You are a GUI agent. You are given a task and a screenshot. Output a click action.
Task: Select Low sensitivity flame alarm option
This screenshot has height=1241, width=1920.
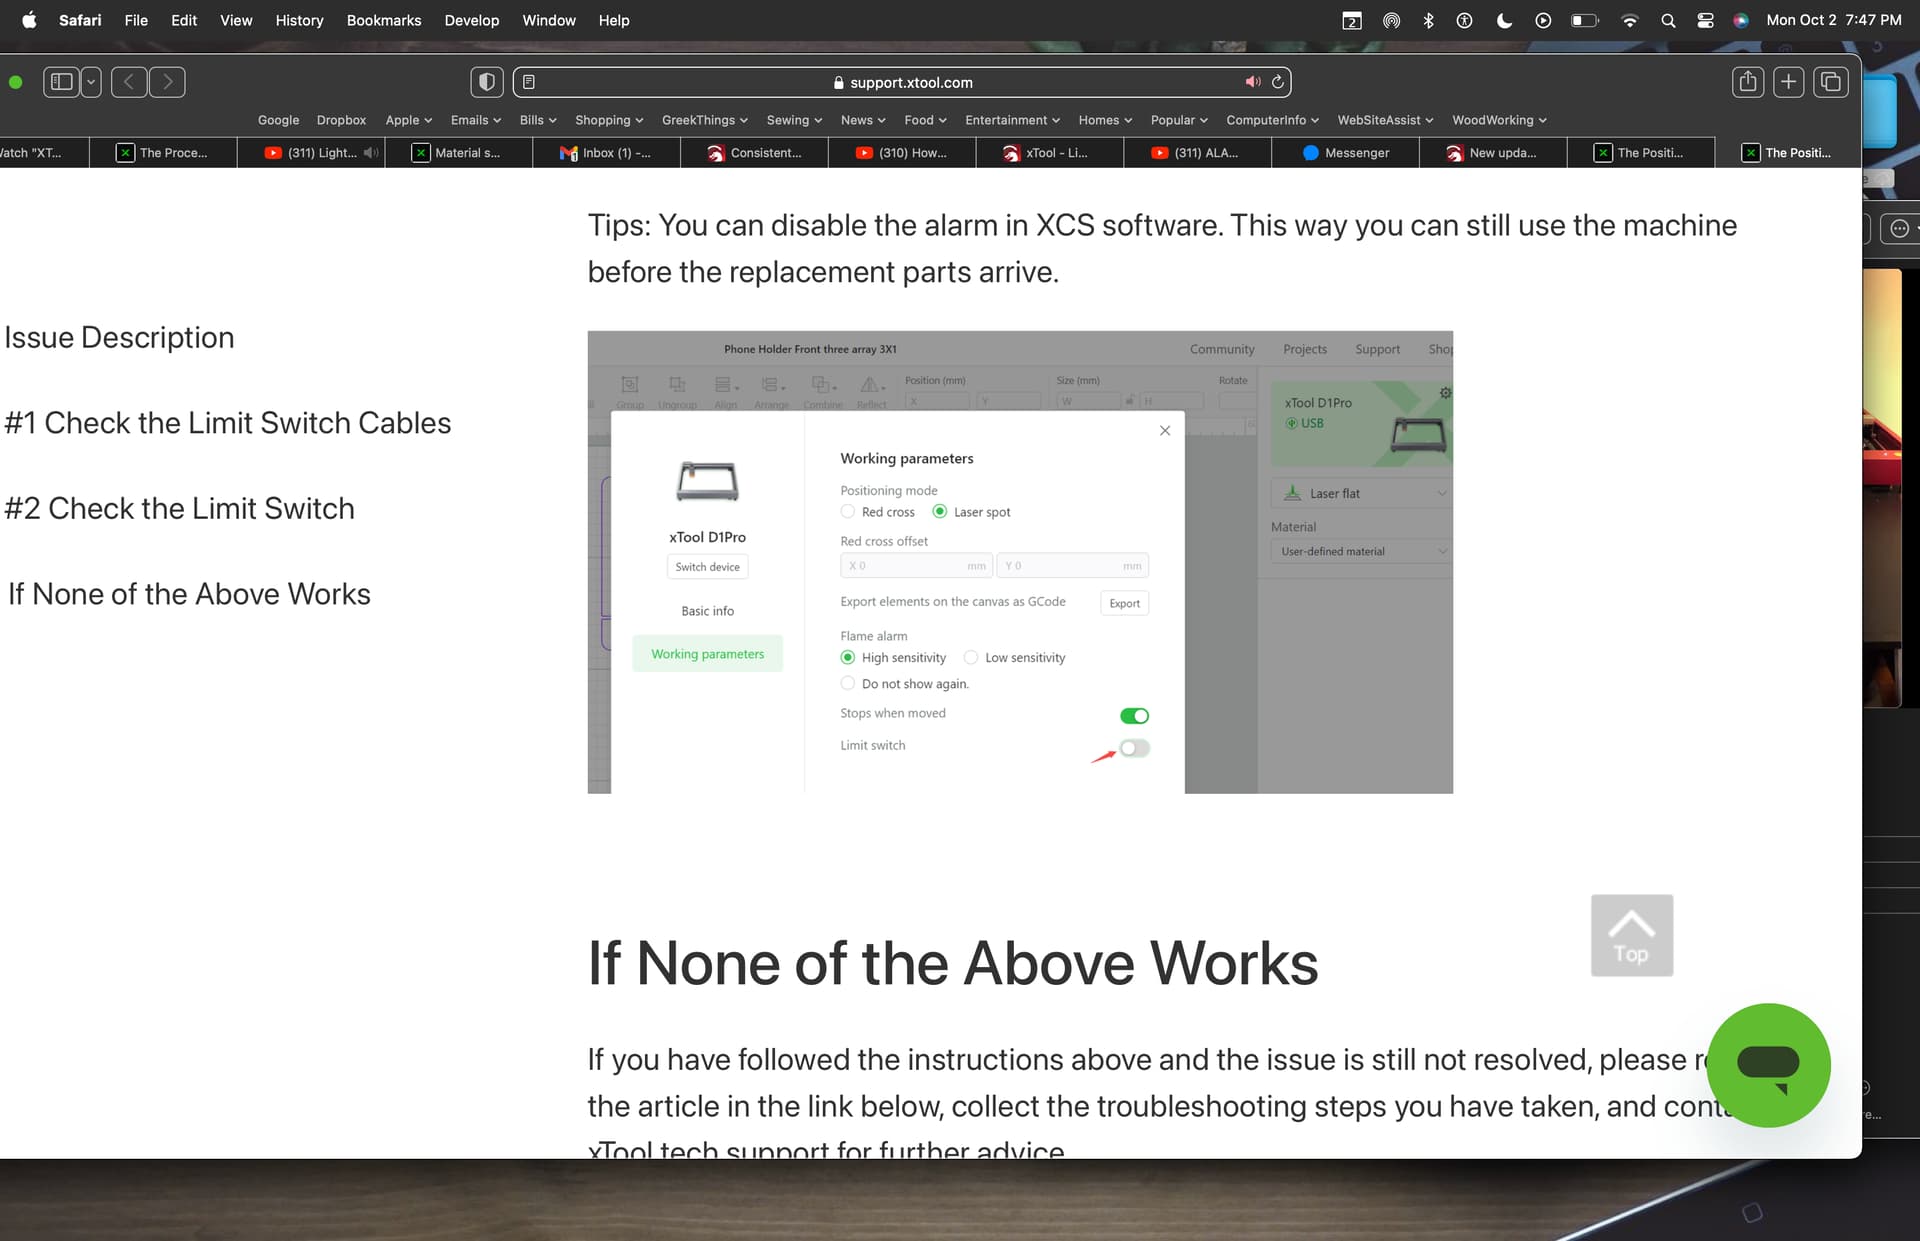pos(971,658)
